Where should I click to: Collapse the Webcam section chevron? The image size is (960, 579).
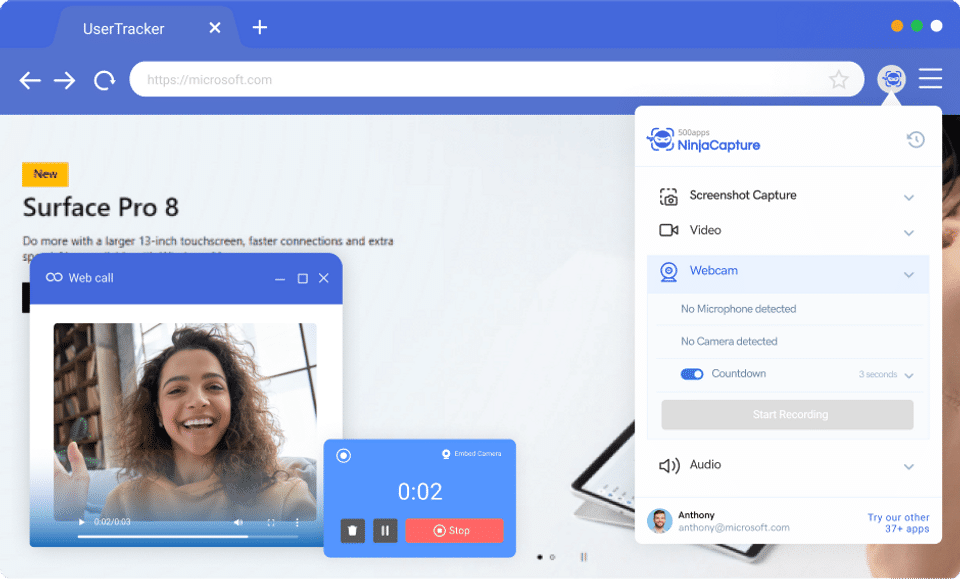pos(909,275)
